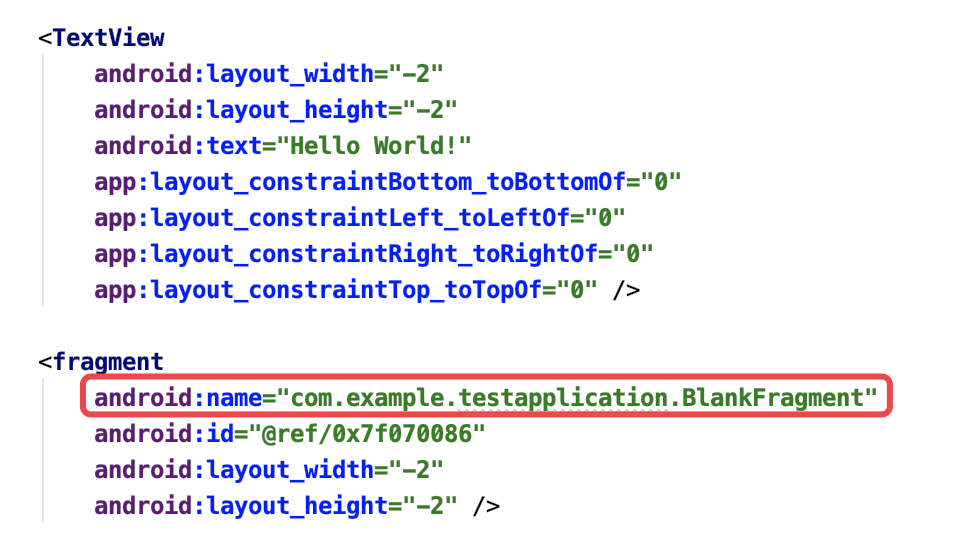
Task: Click the highlighted android:name attribute line
Action: click(x=486, y=397)
